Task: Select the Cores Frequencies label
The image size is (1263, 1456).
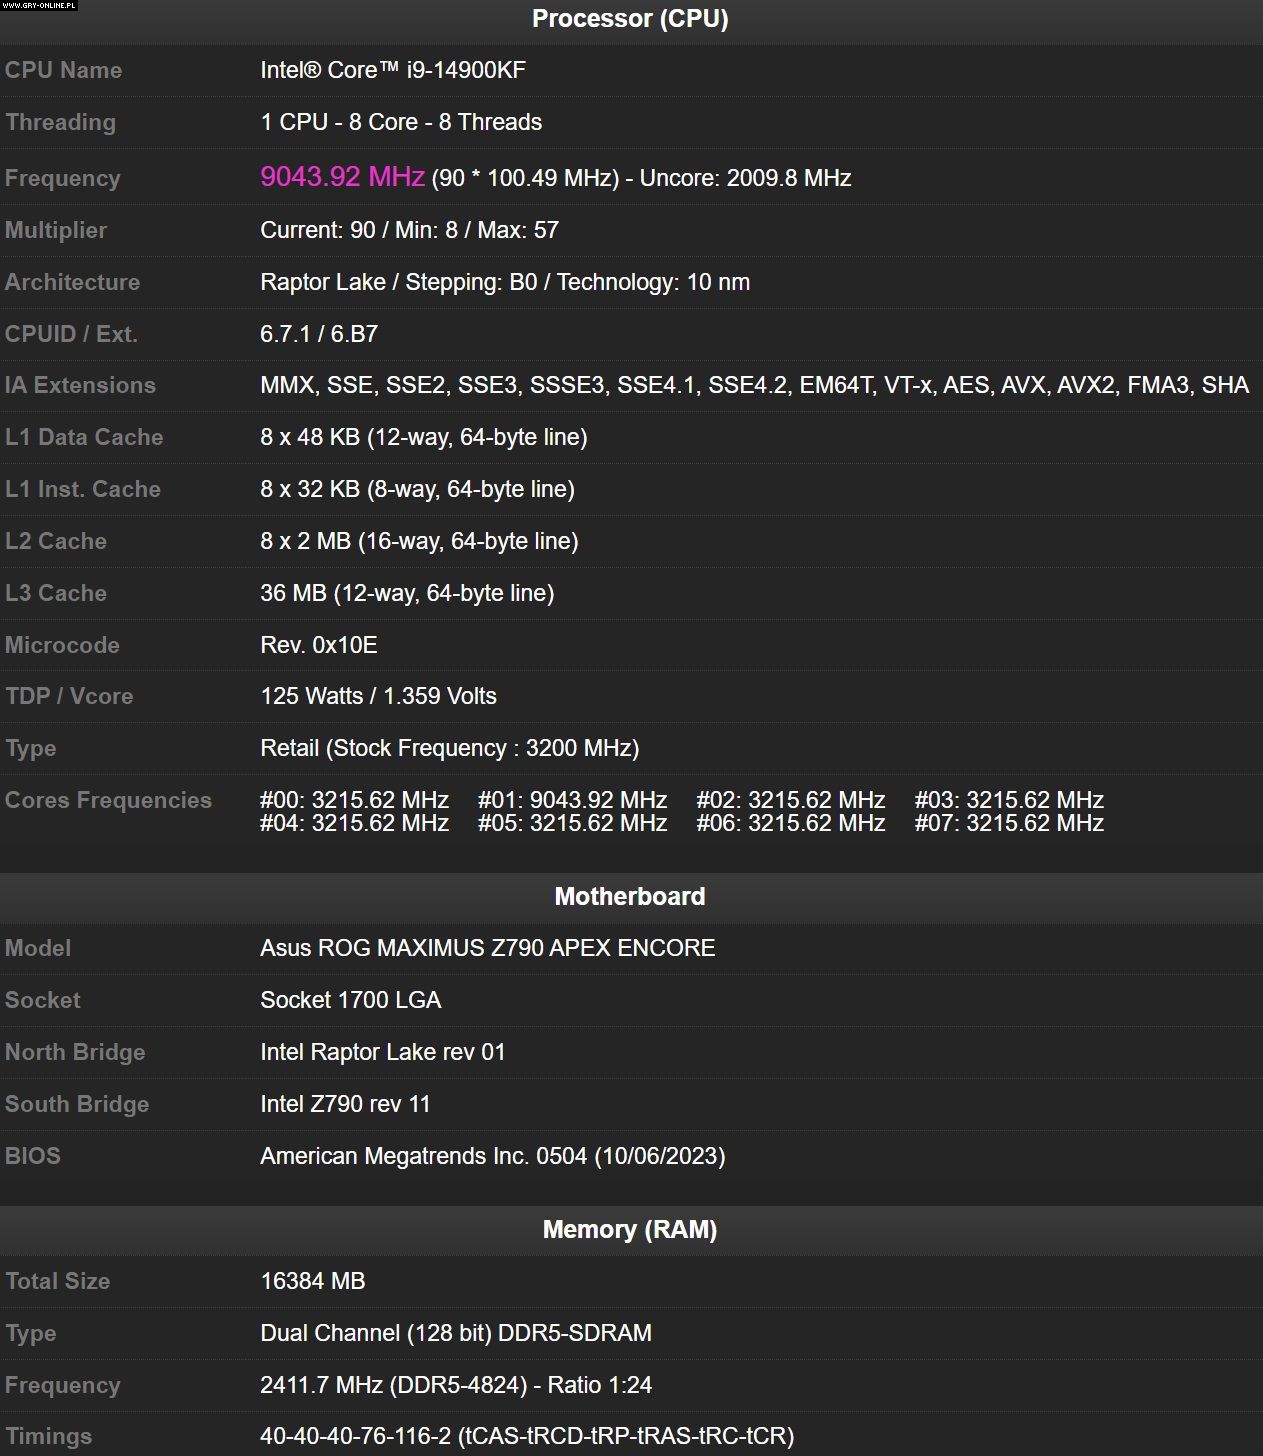Action: coord(108,800)
